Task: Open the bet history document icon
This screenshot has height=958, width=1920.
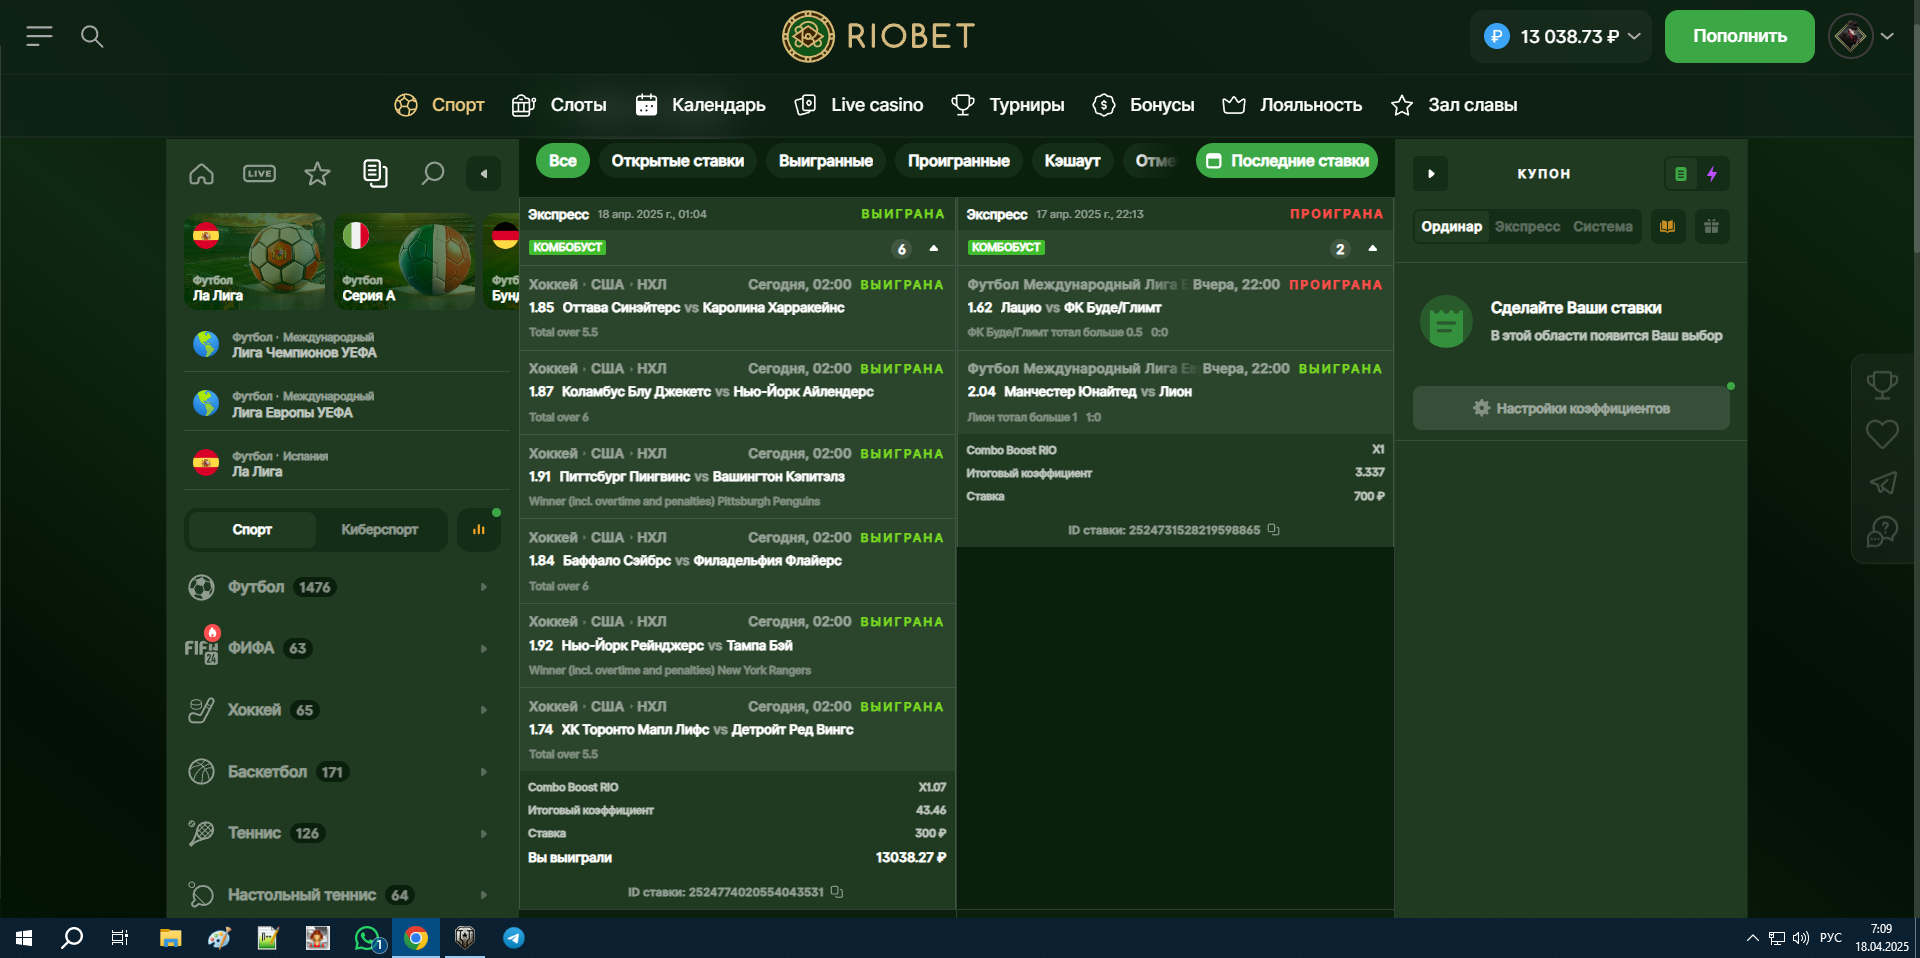Action: (375, 174)
